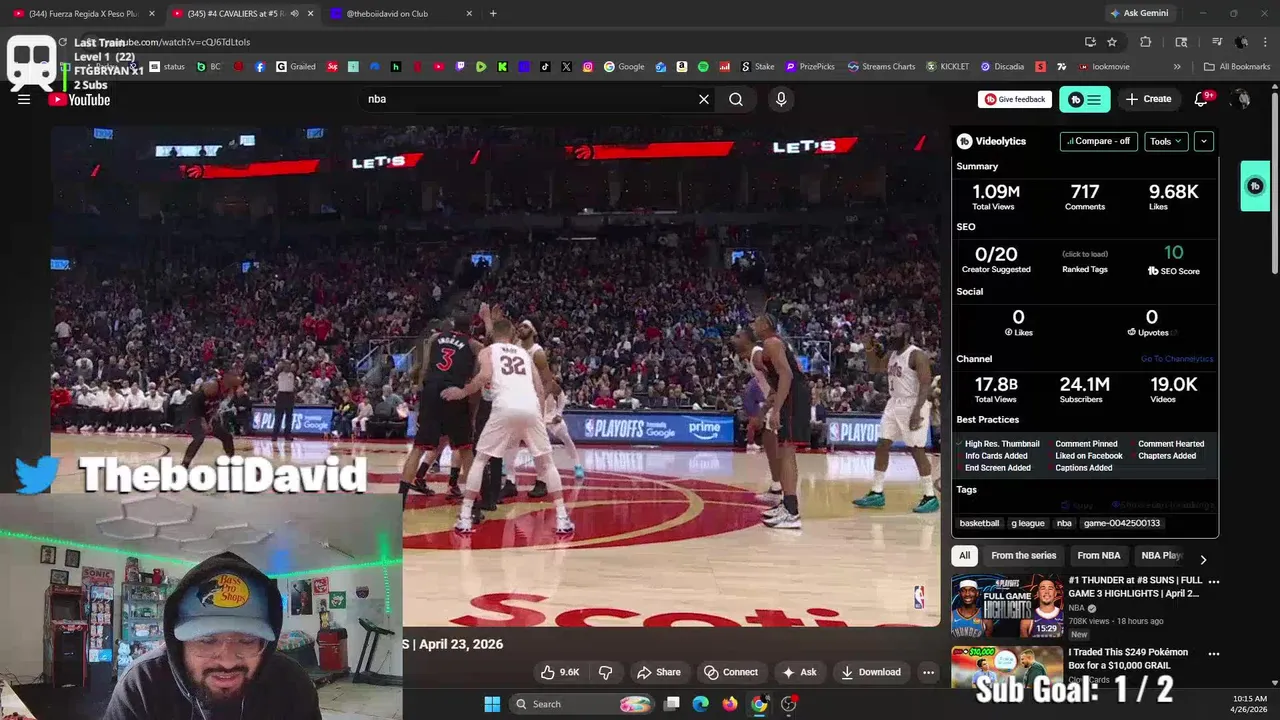Open OBS Studio from the taskbar
Image resolution: width=1280 pixels, height=720 pixels.
[788, 704]
